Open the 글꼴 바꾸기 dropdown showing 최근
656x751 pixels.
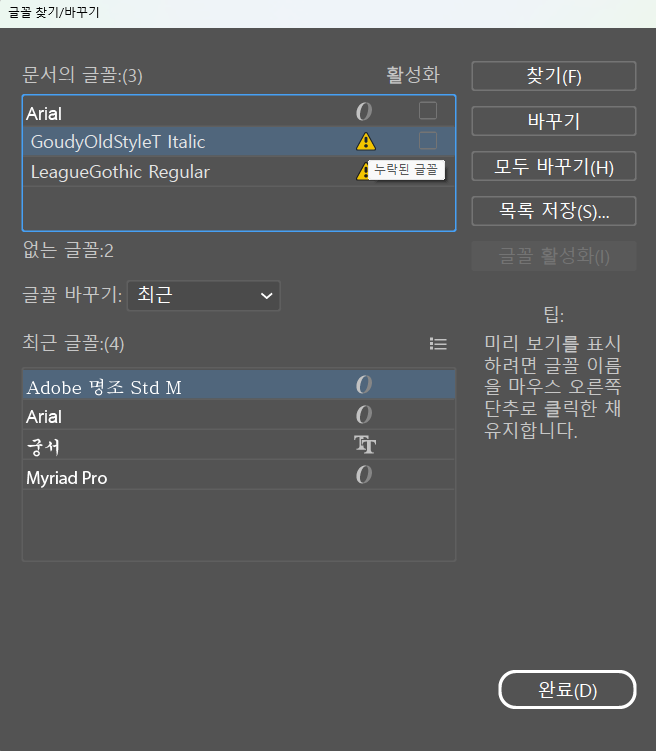(x=204, y=296)
